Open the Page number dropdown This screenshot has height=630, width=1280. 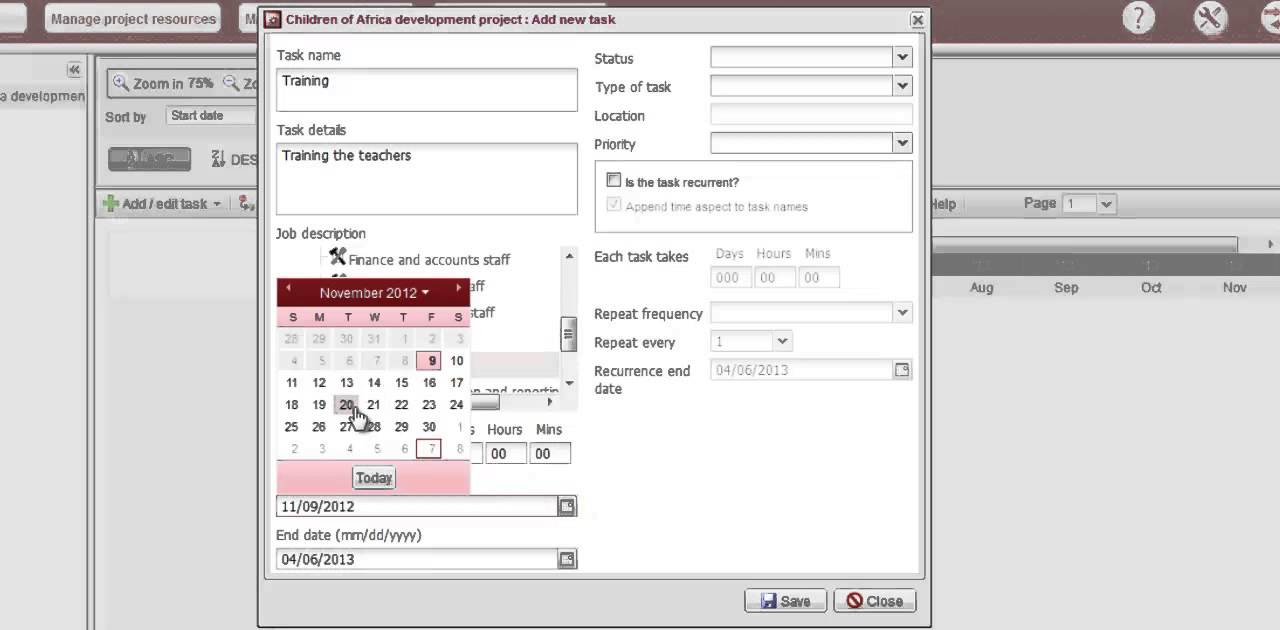tap(1105, 204)
